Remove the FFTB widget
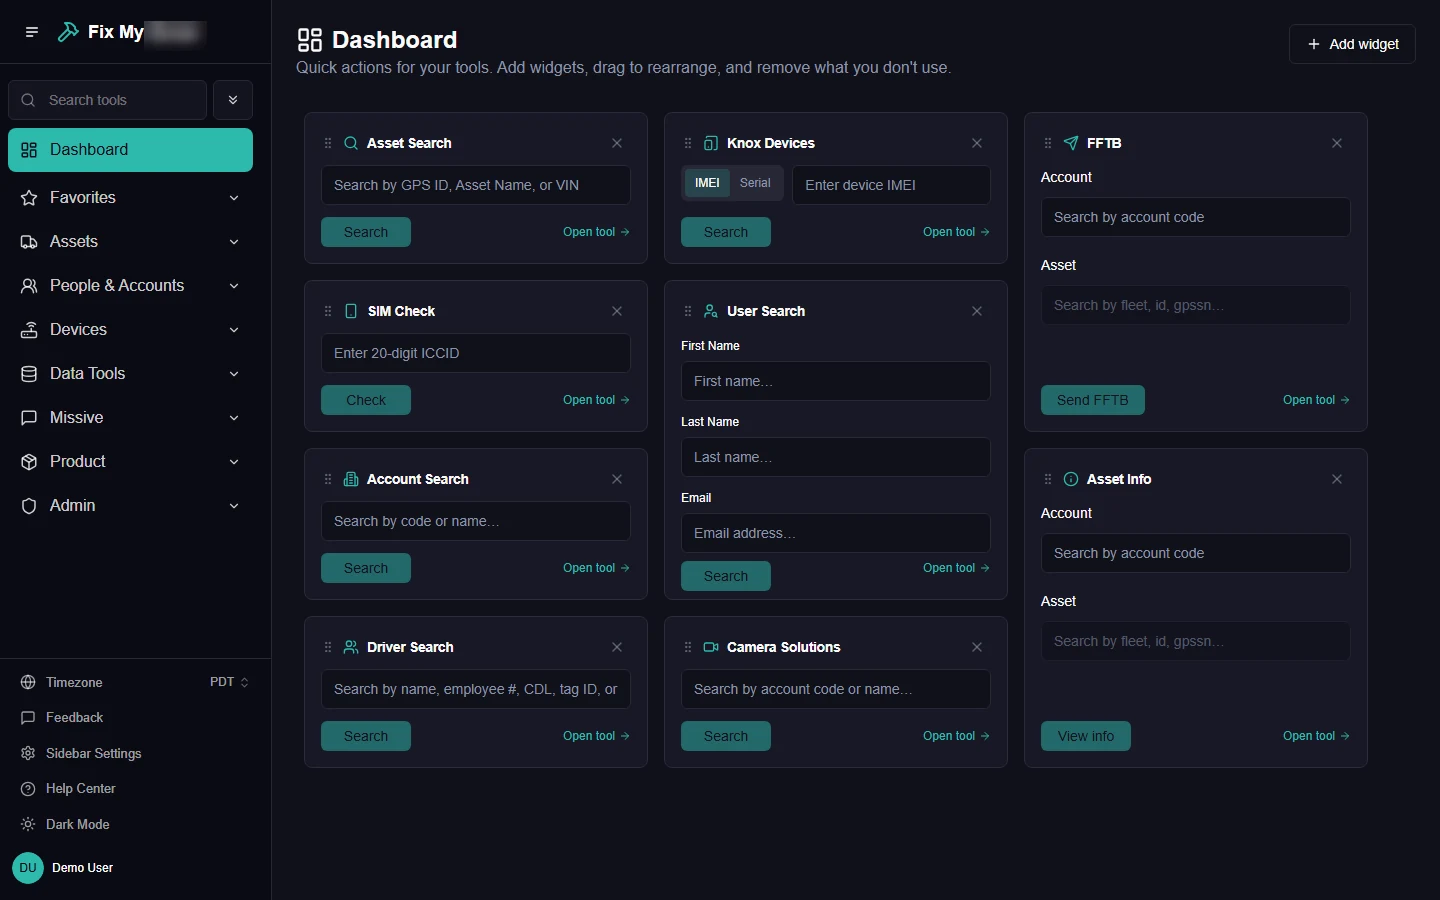 (x=1337, y=143)
